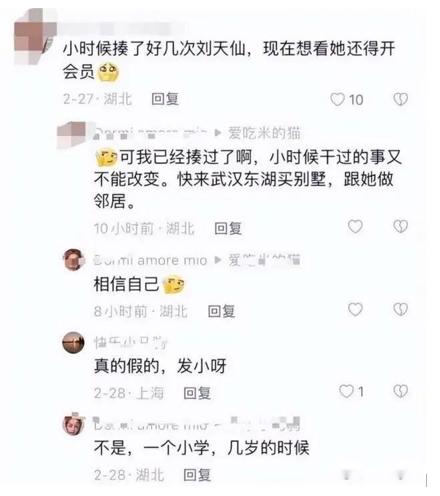Screen dimensions: 440x496
Task: Open the amore mio username above 相信自己
Action: [x=150, y=260]
